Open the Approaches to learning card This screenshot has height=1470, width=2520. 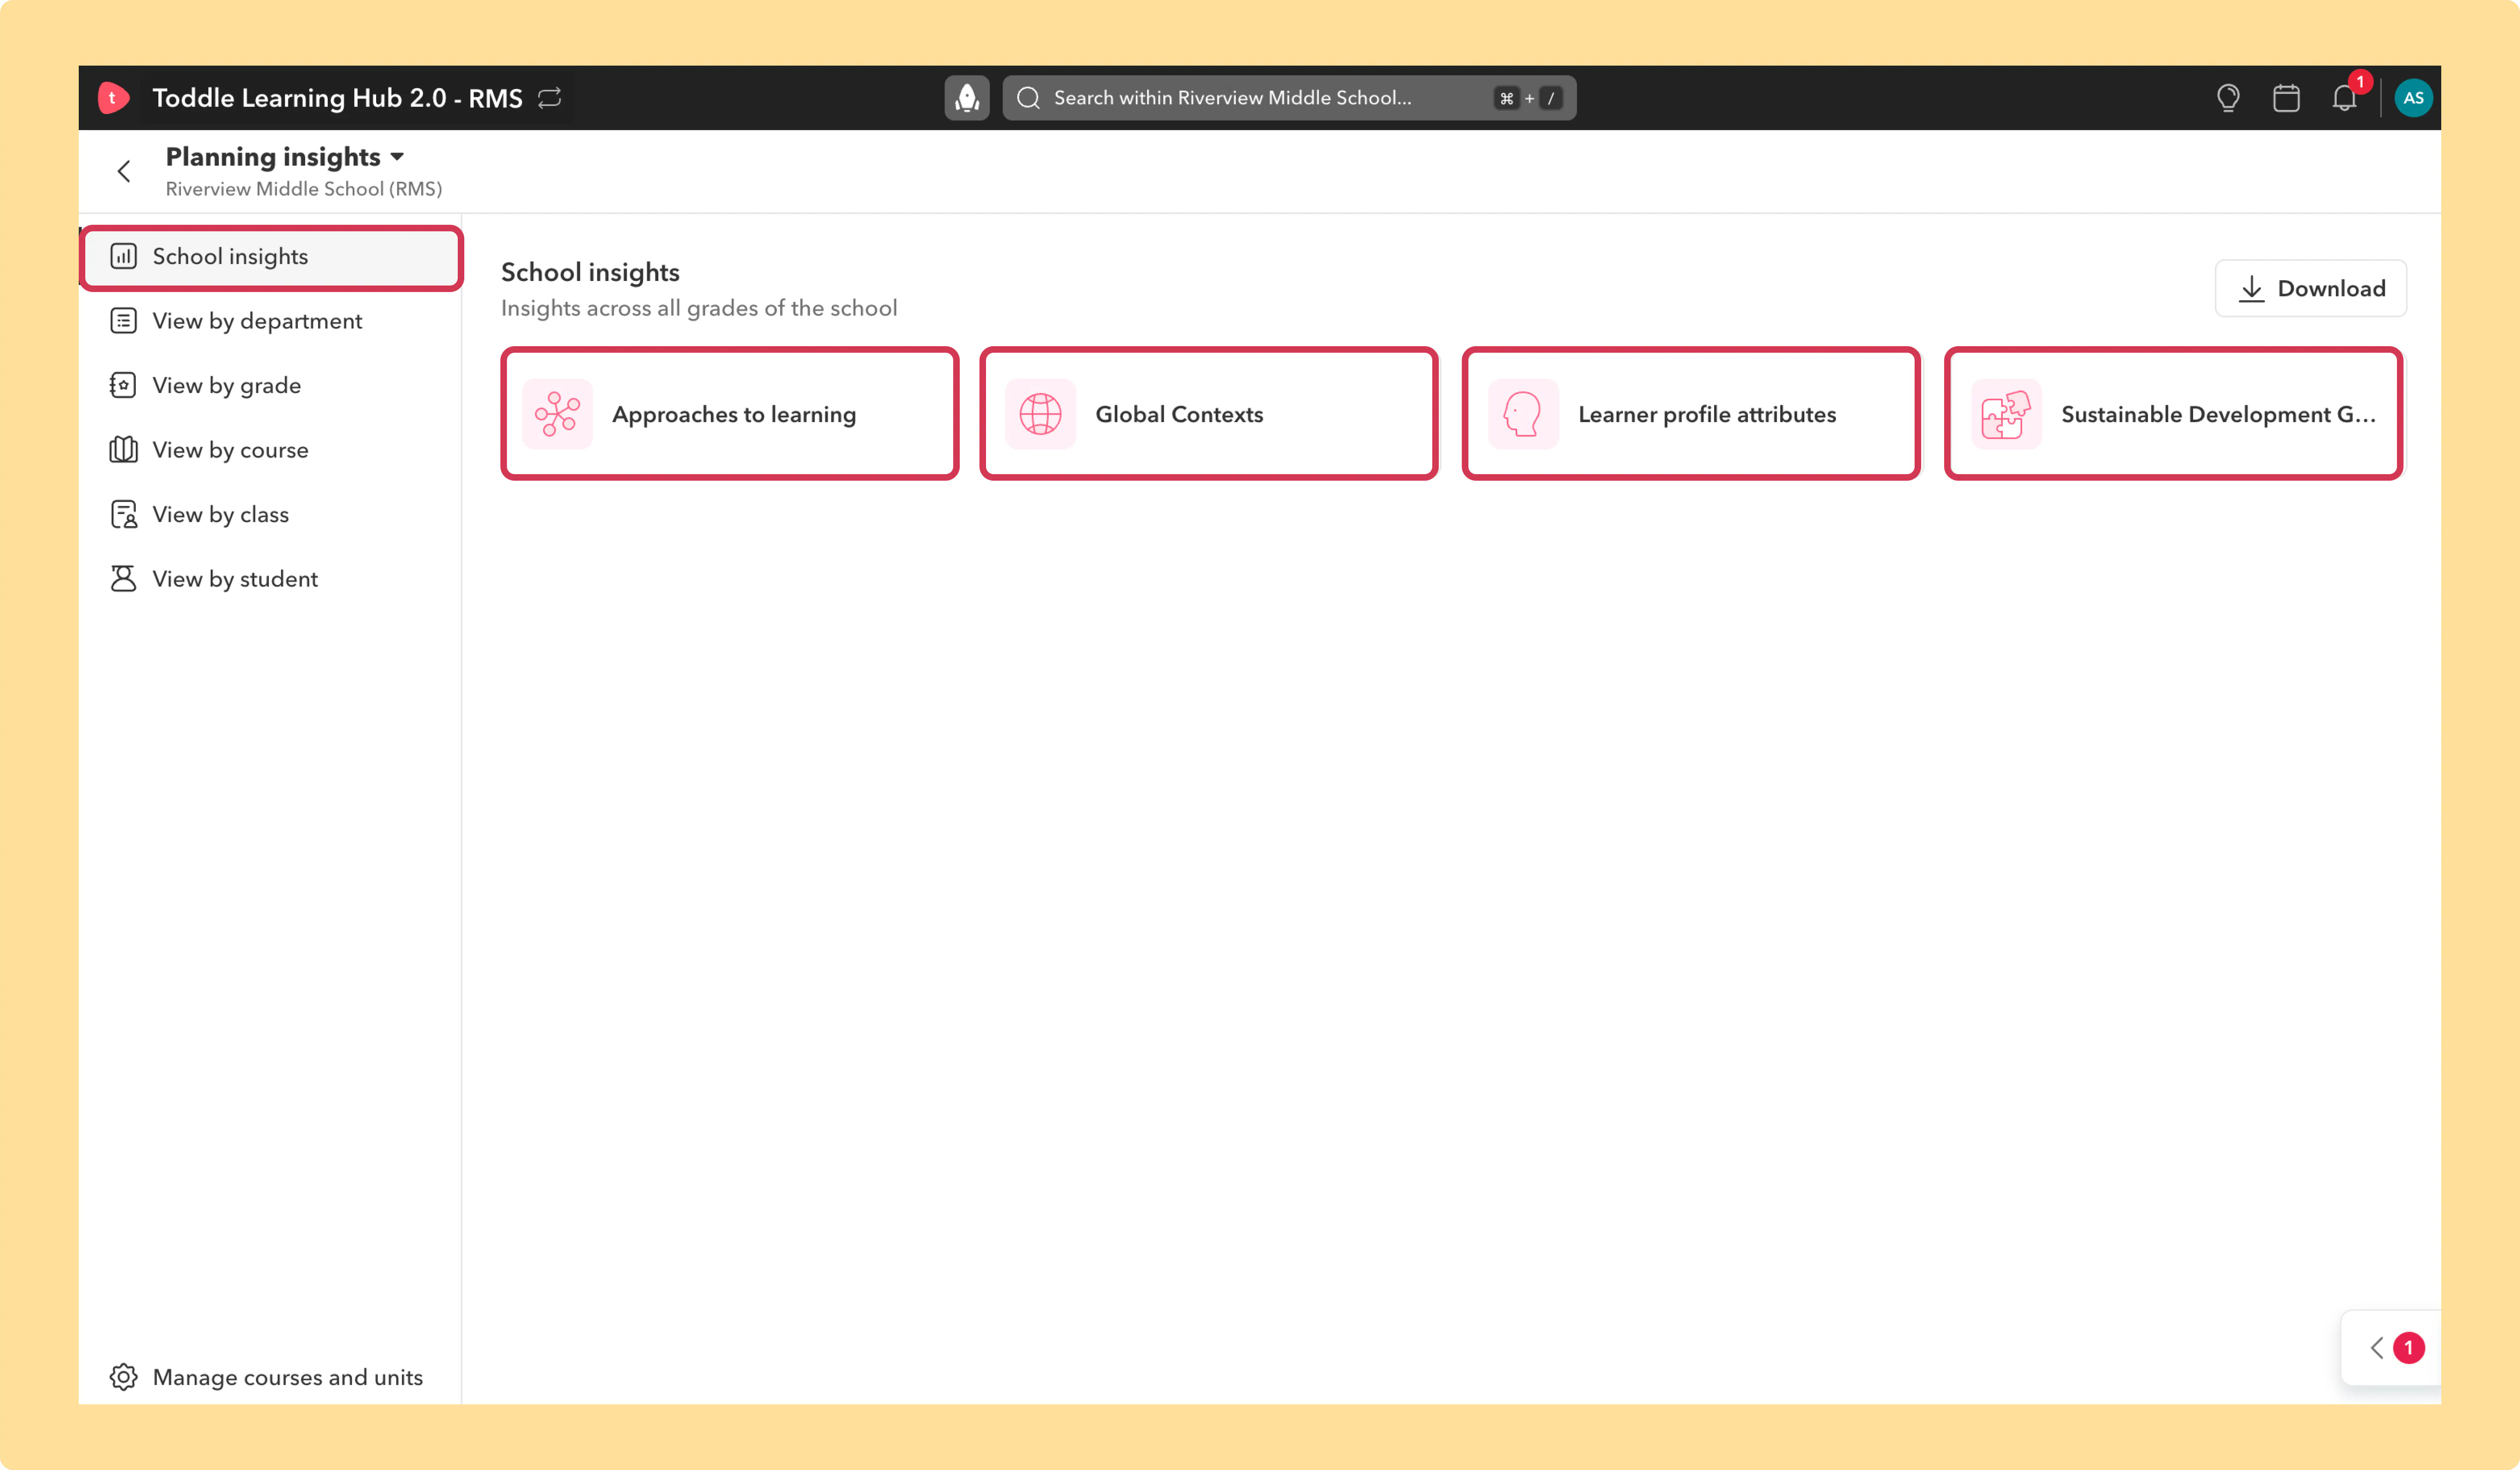click(730, 414)
